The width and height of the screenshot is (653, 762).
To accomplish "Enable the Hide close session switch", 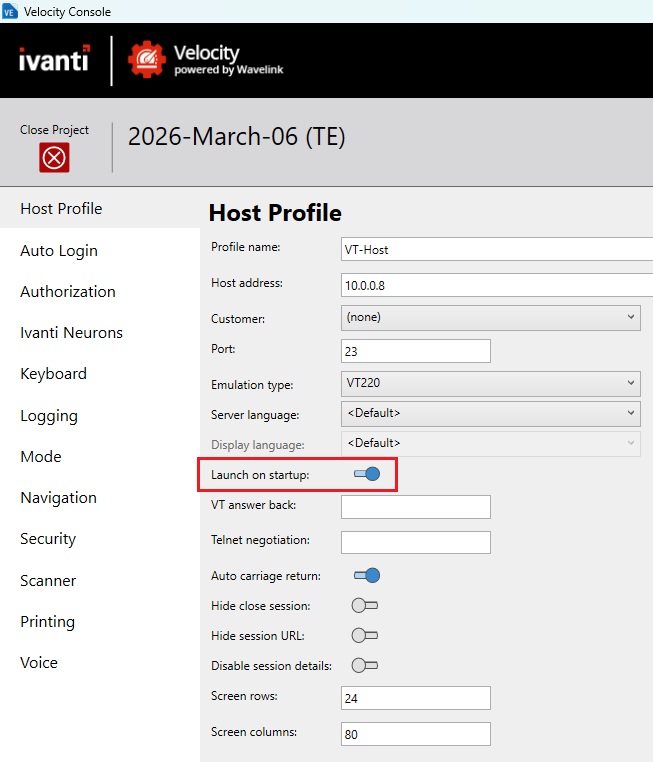I will [365, 606].
